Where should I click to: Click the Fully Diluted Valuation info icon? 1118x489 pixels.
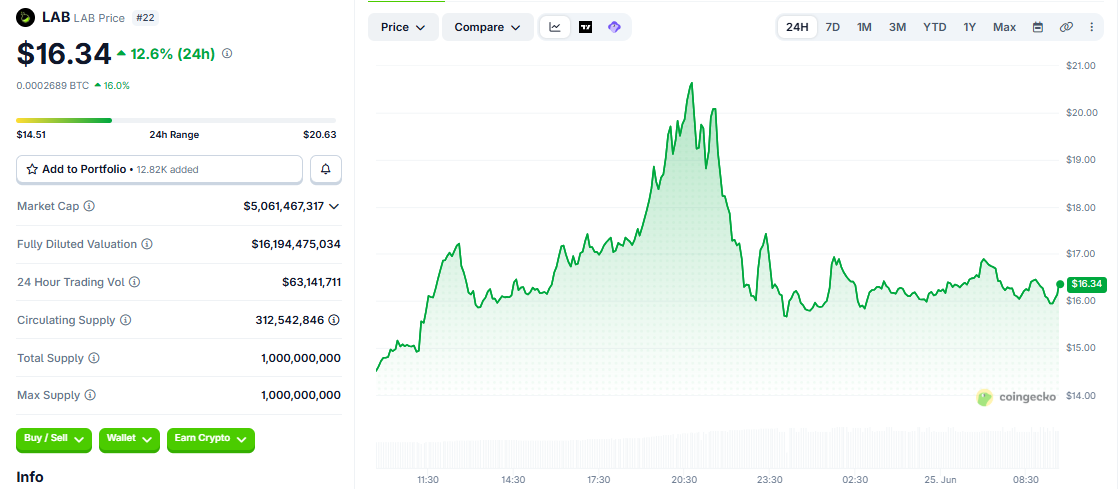pyautogui.click(x=146, y=244)
